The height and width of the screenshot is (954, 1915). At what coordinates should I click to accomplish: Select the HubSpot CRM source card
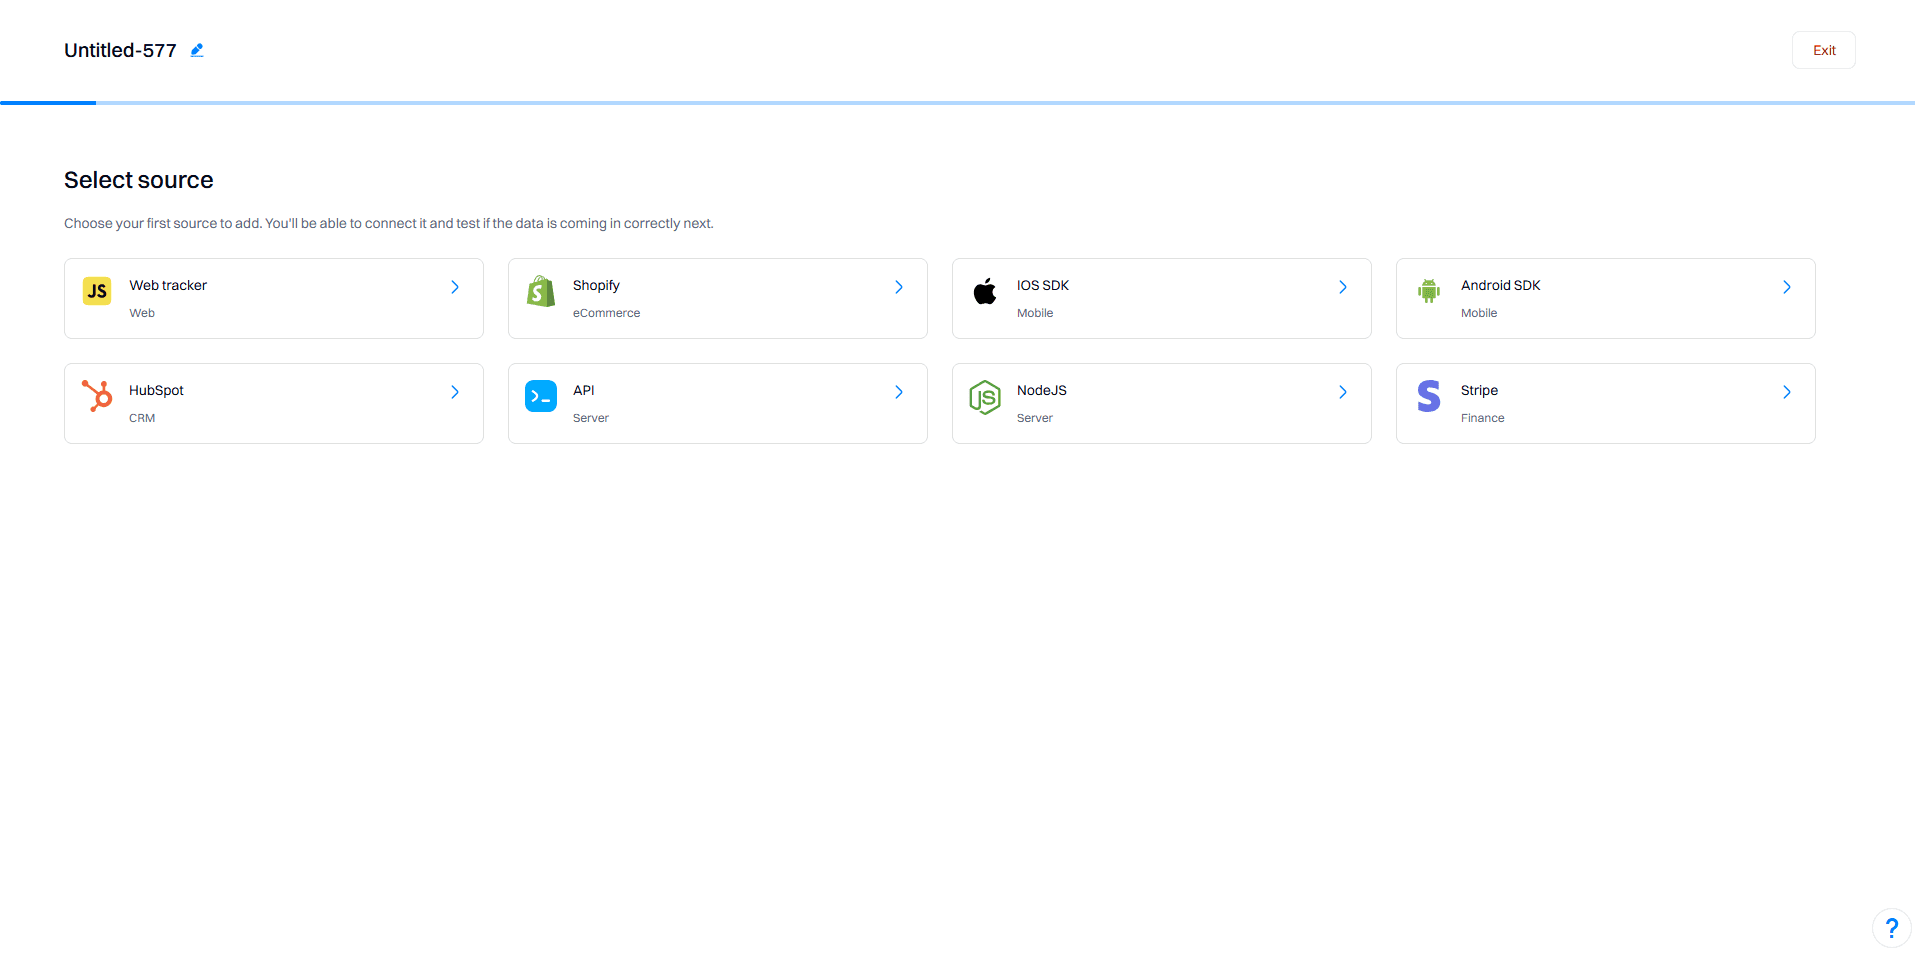pyautogui.click(x=273, y=403)
